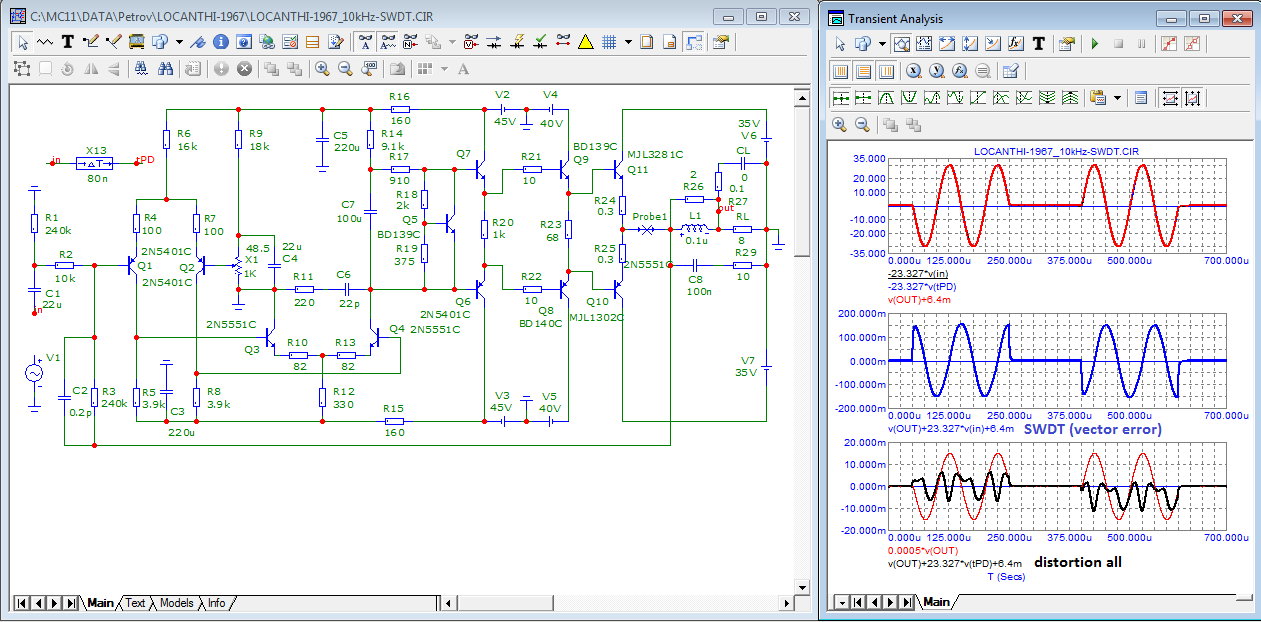This screenshot has width=1261, height=622.
Task: Switch to the Models tab
Action: [x=176, y=604]
